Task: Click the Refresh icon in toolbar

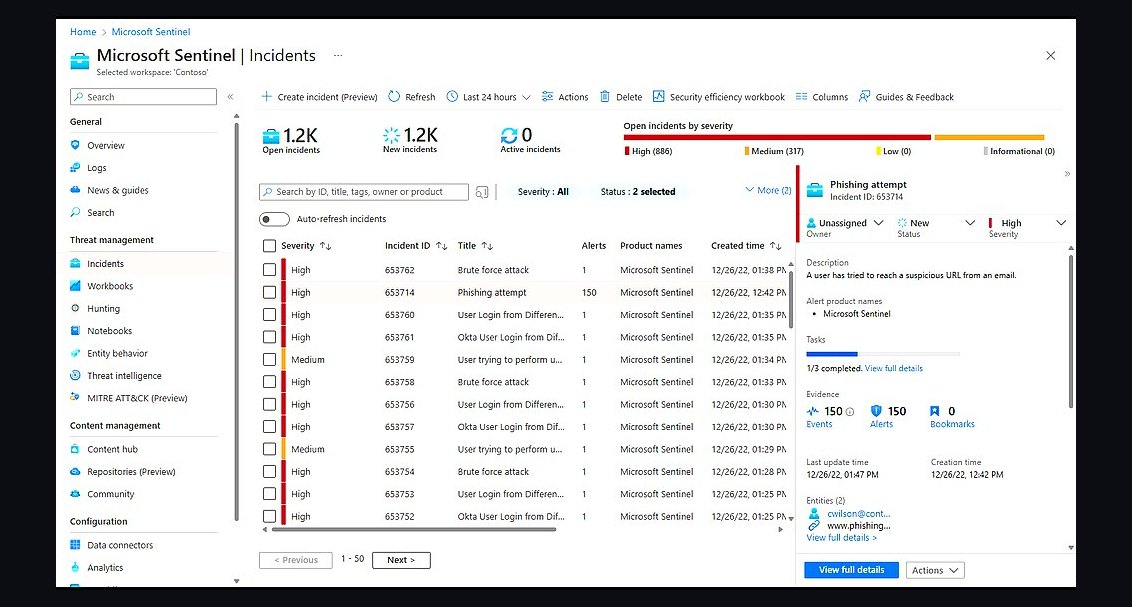Action: (x=394, y=97)
